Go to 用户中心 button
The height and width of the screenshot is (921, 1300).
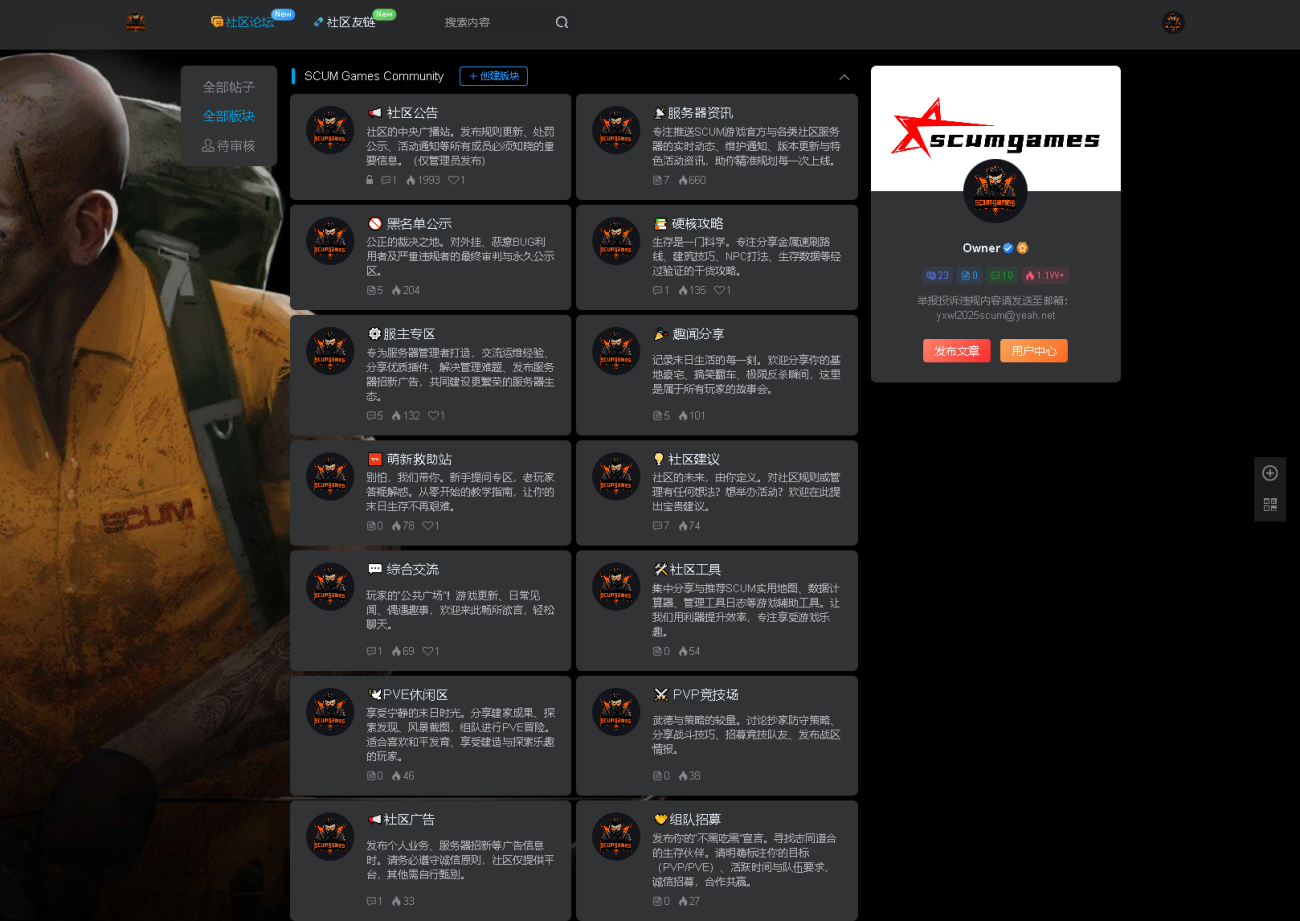pos(1033,351)
